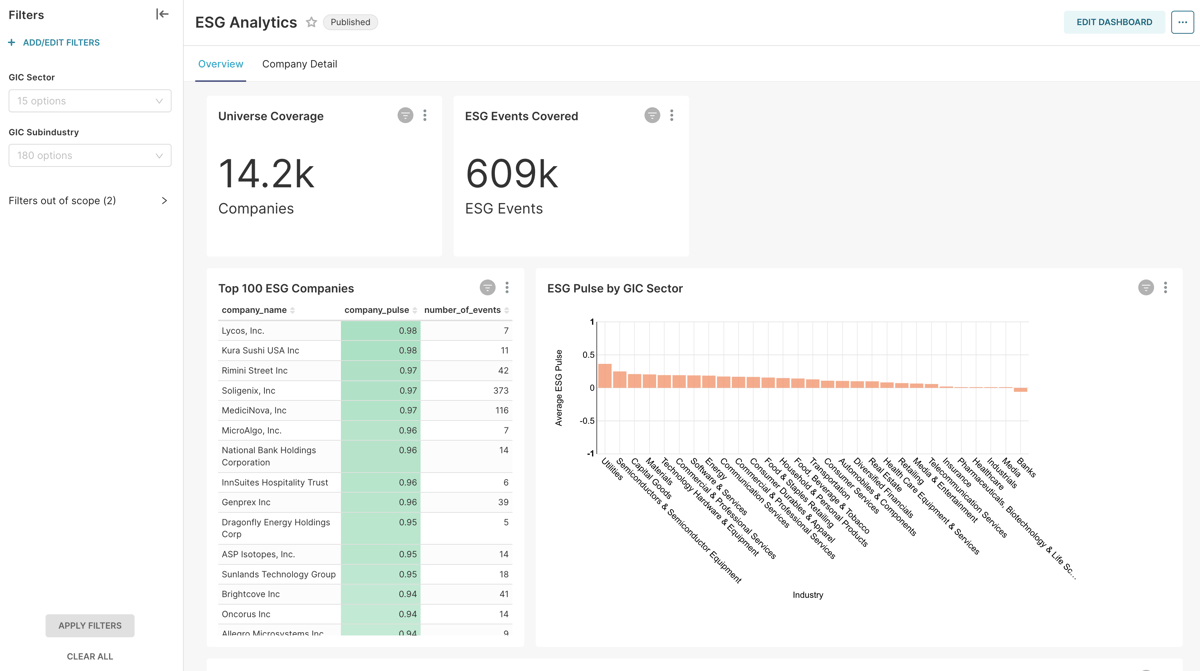Favorite the ESG Analytics dashboard star
Image resolution: width=1200 pixels, height=671 pixels.
click(x=312, y=22)
